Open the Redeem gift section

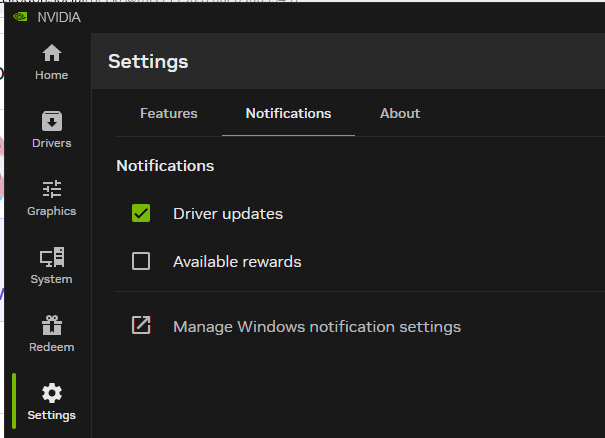[x=51, y=334]
